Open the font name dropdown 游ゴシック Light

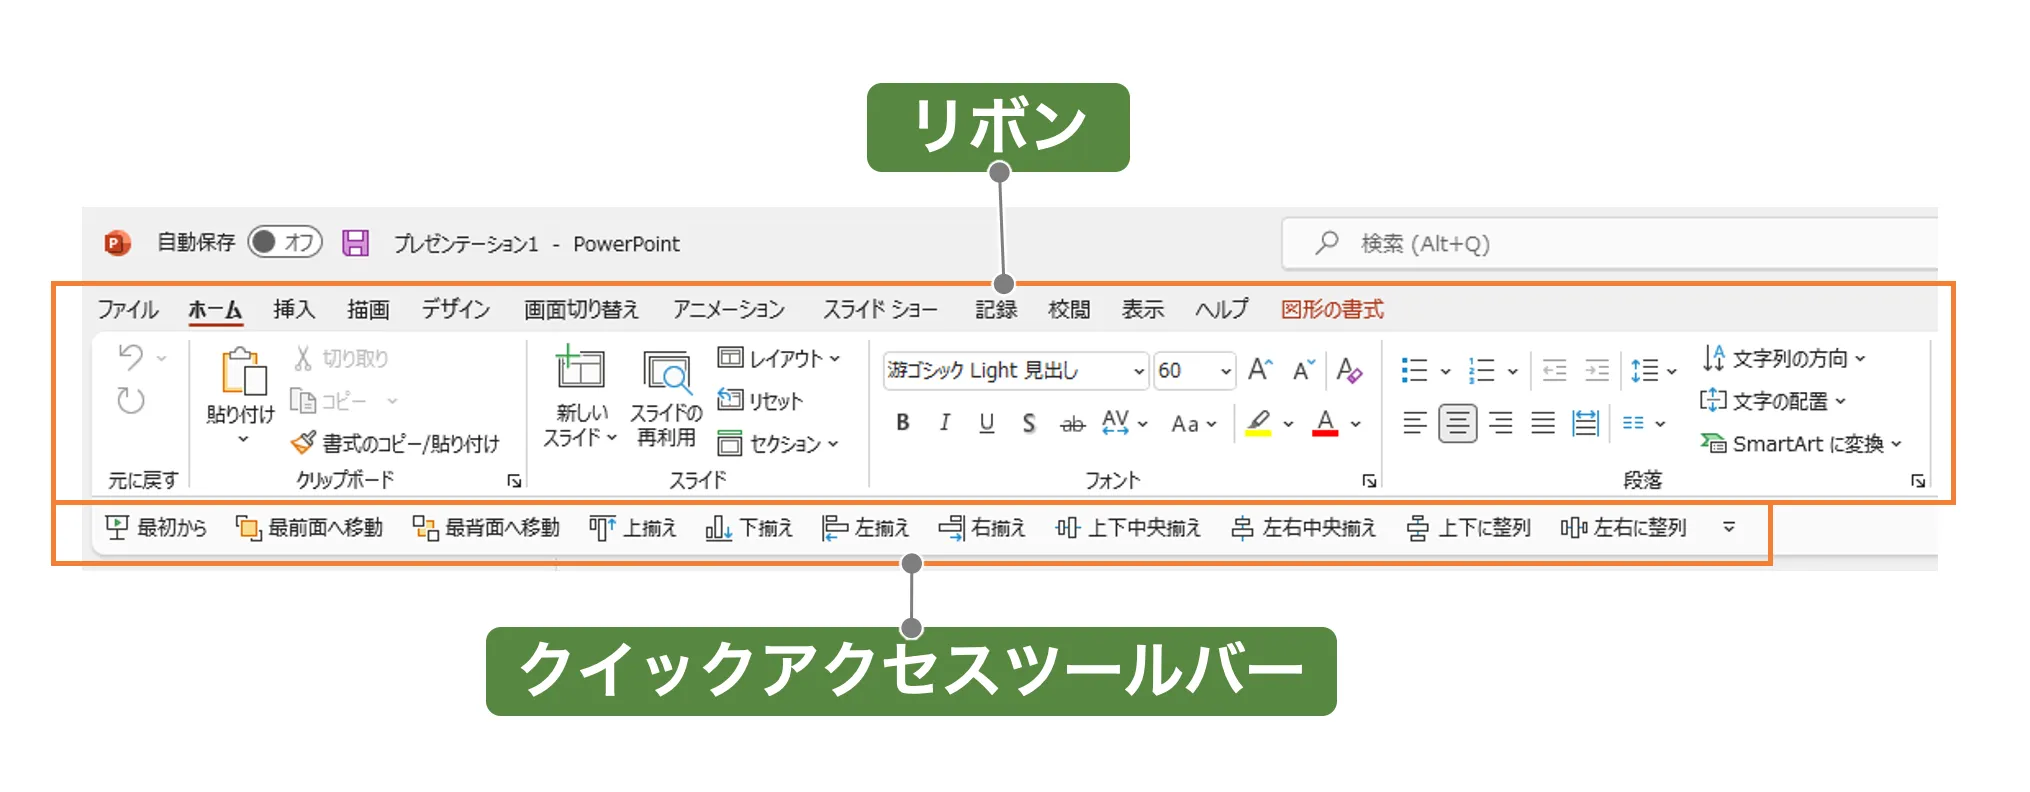(x=1138, y=371)
